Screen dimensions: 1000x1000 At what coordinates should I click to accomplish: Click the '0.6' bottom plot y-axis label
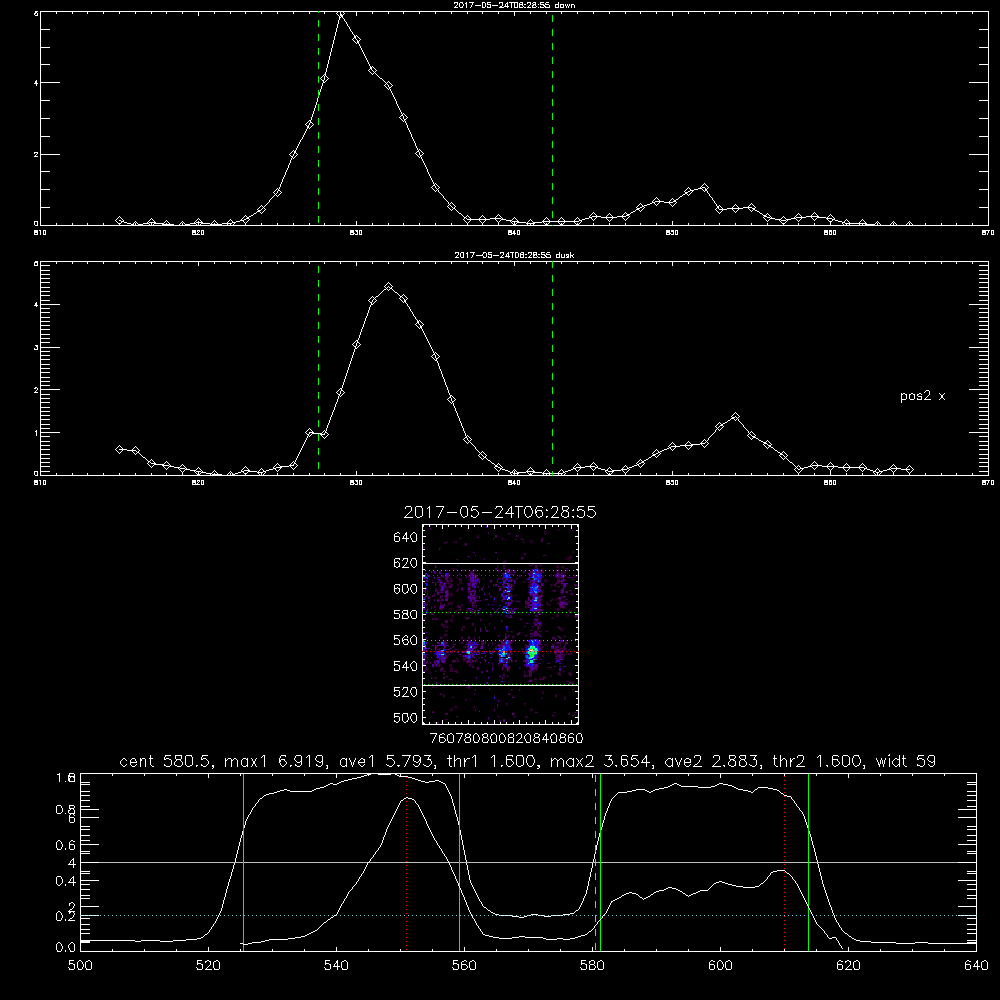click(x=66, y=845)
